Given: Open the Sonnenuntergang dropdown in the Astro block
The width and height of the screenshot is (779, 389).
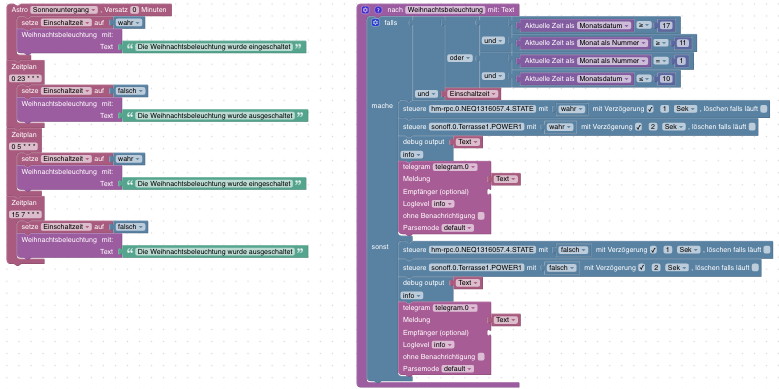Looking at the screenshot, I should tap(65, 9).
